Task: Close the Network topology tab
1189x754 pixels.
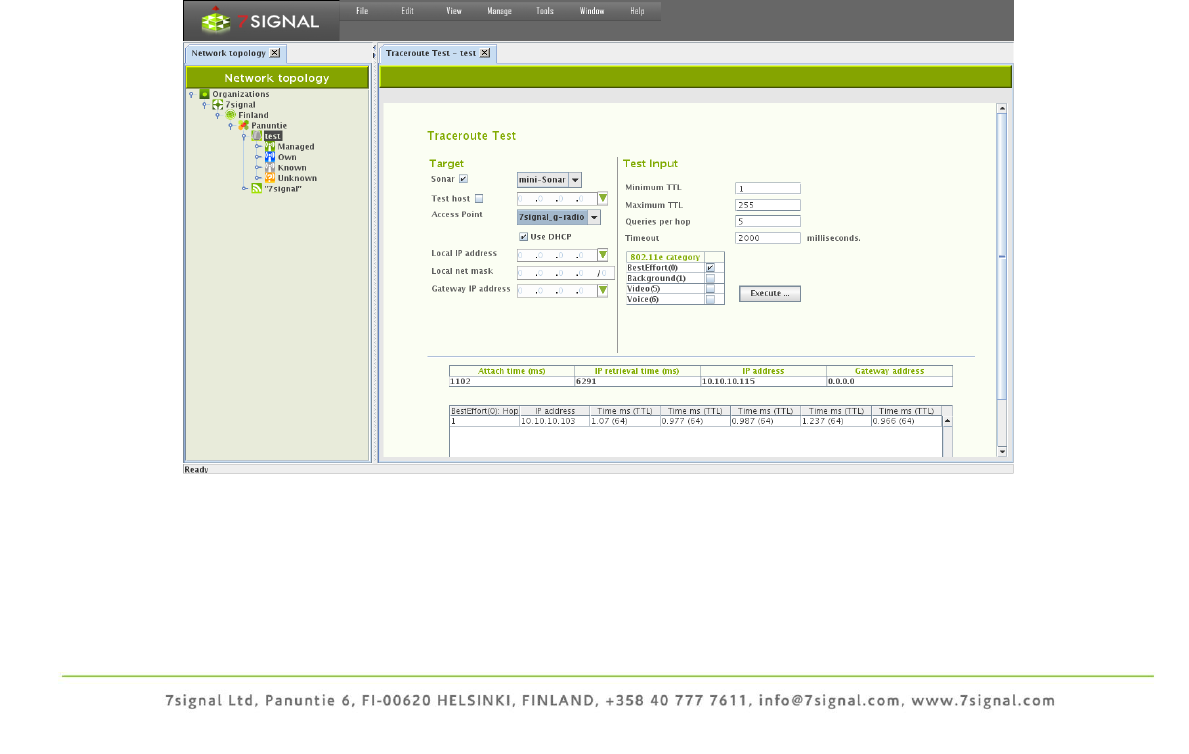Action: (275, 53)
